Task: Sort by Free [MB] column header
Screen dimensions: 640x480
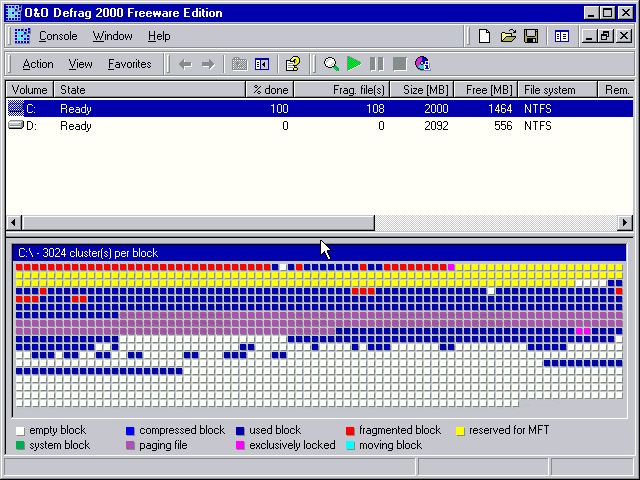Action: click(x=486, y=90)
